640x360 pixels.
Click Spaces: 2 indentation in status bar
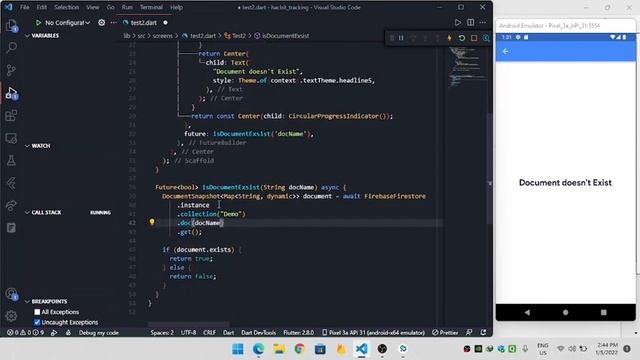(x=162, y=333)
